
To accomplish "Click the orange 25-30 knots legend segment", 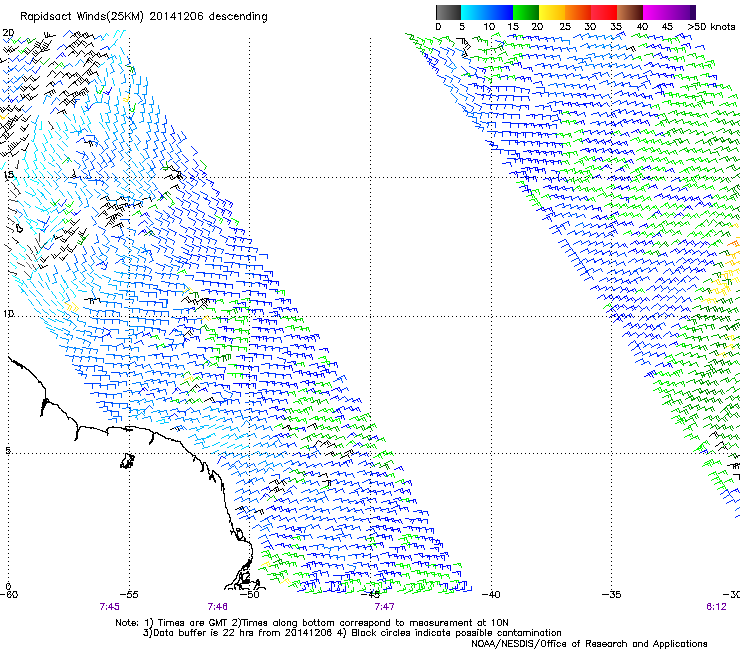I will pyautogui.click(x=578, y=12).
